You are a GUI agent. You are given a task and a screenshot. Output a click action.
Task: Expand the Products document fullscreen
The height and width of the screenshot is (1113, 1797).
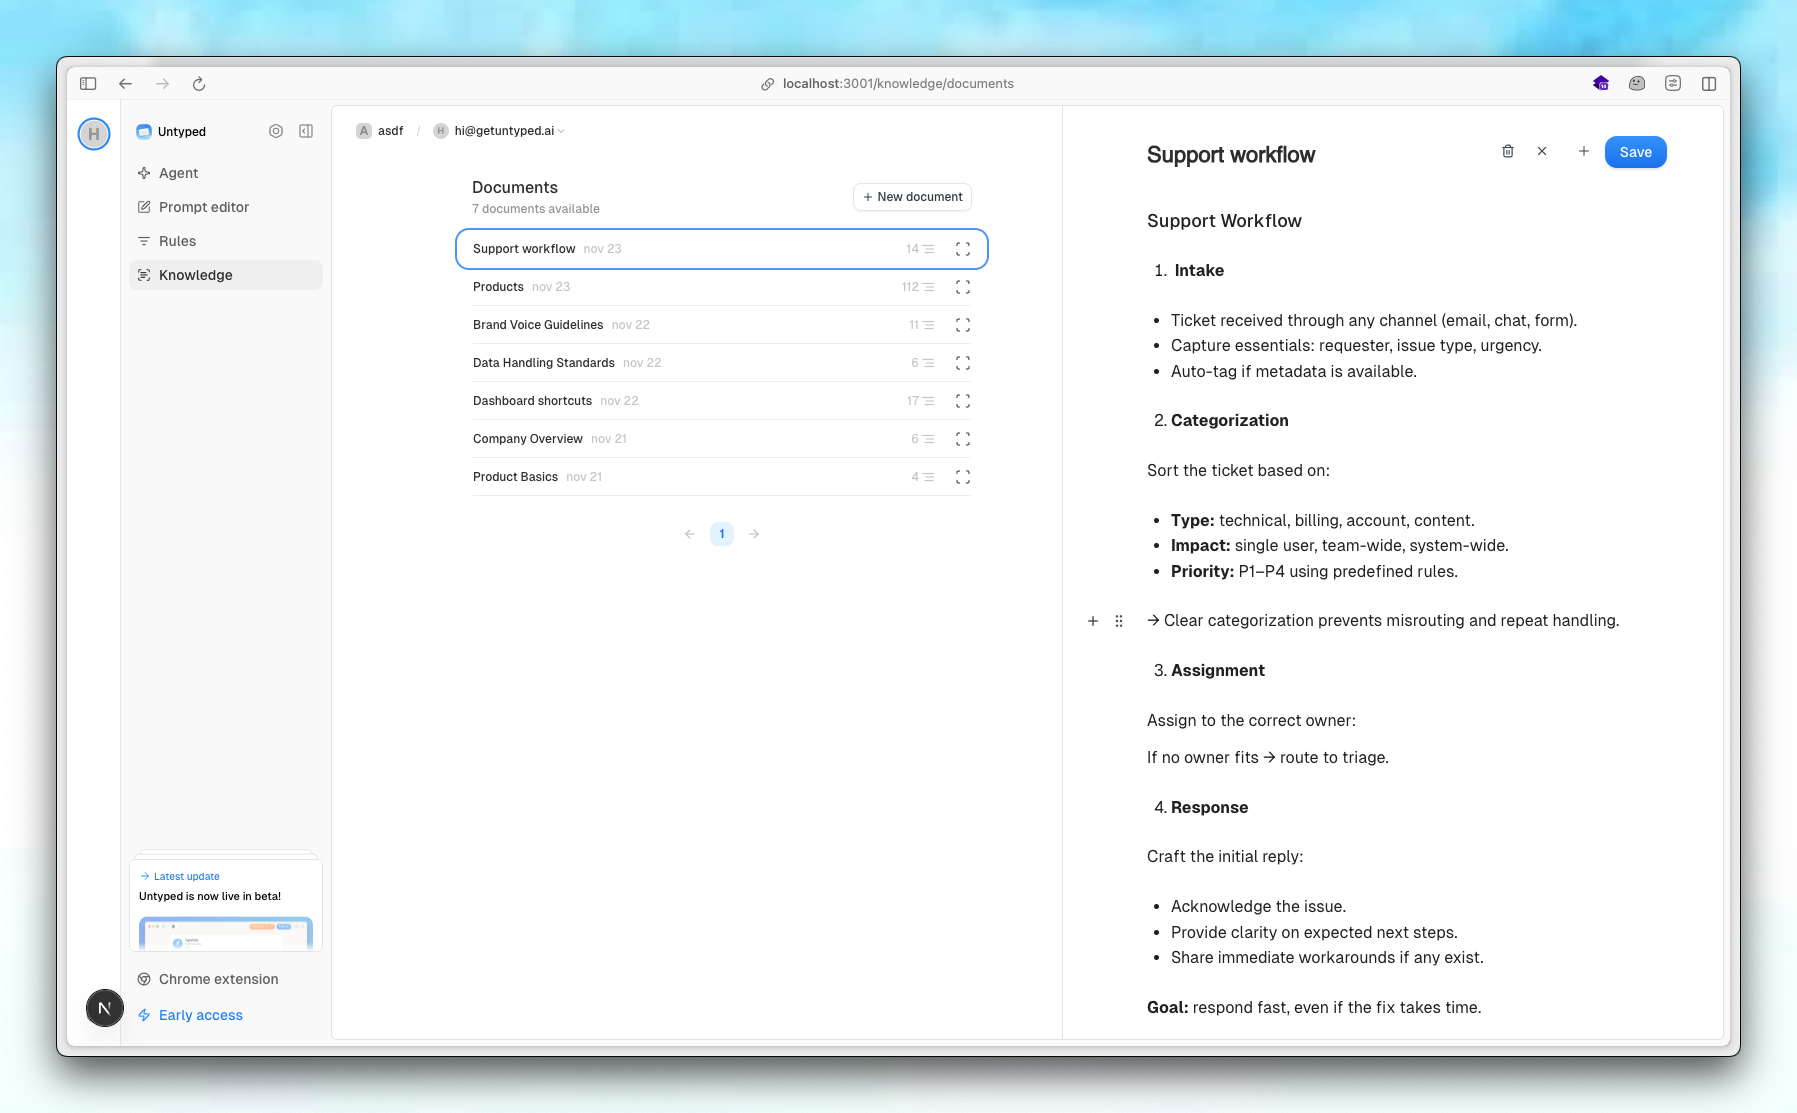coord(962,287)
